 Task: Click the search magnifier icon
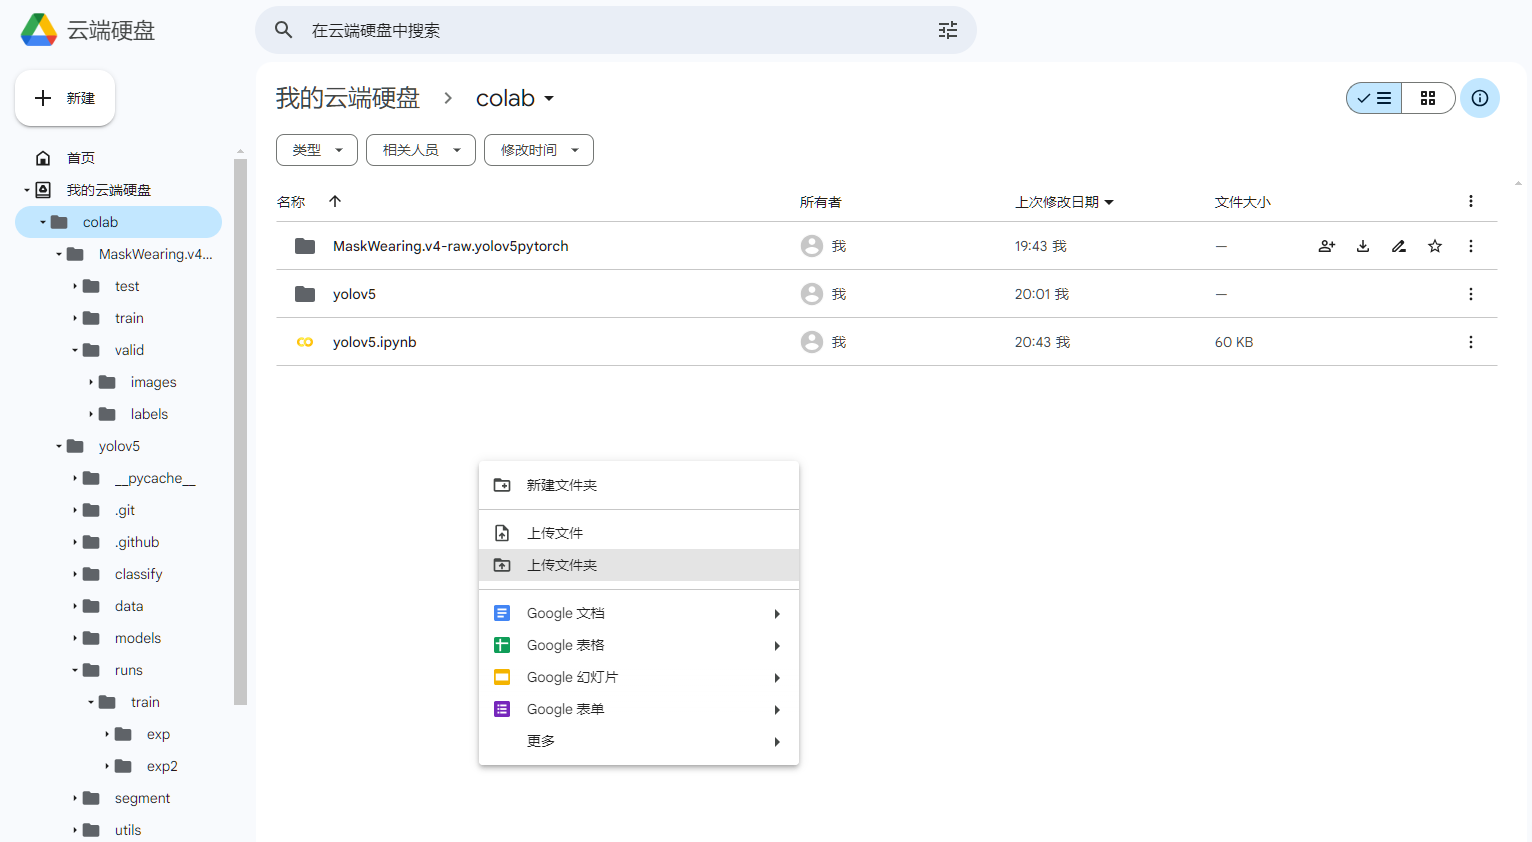tap(284, 30)
